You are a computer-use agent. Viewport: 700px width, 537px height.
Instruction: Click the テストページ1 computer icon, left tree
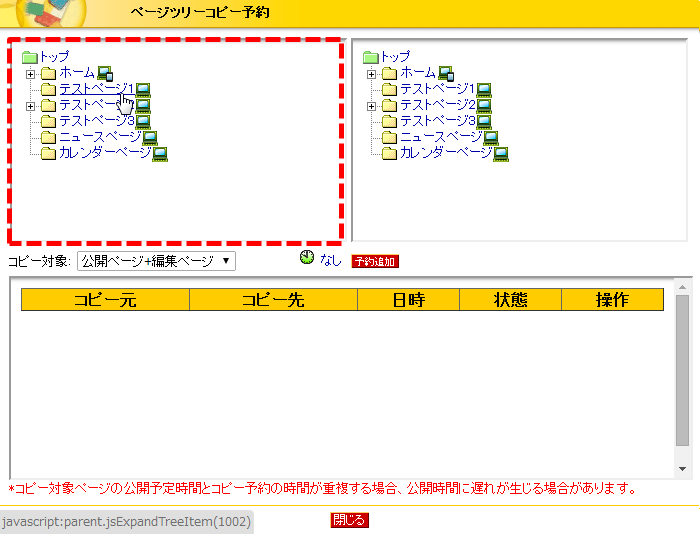coord(143,90)
